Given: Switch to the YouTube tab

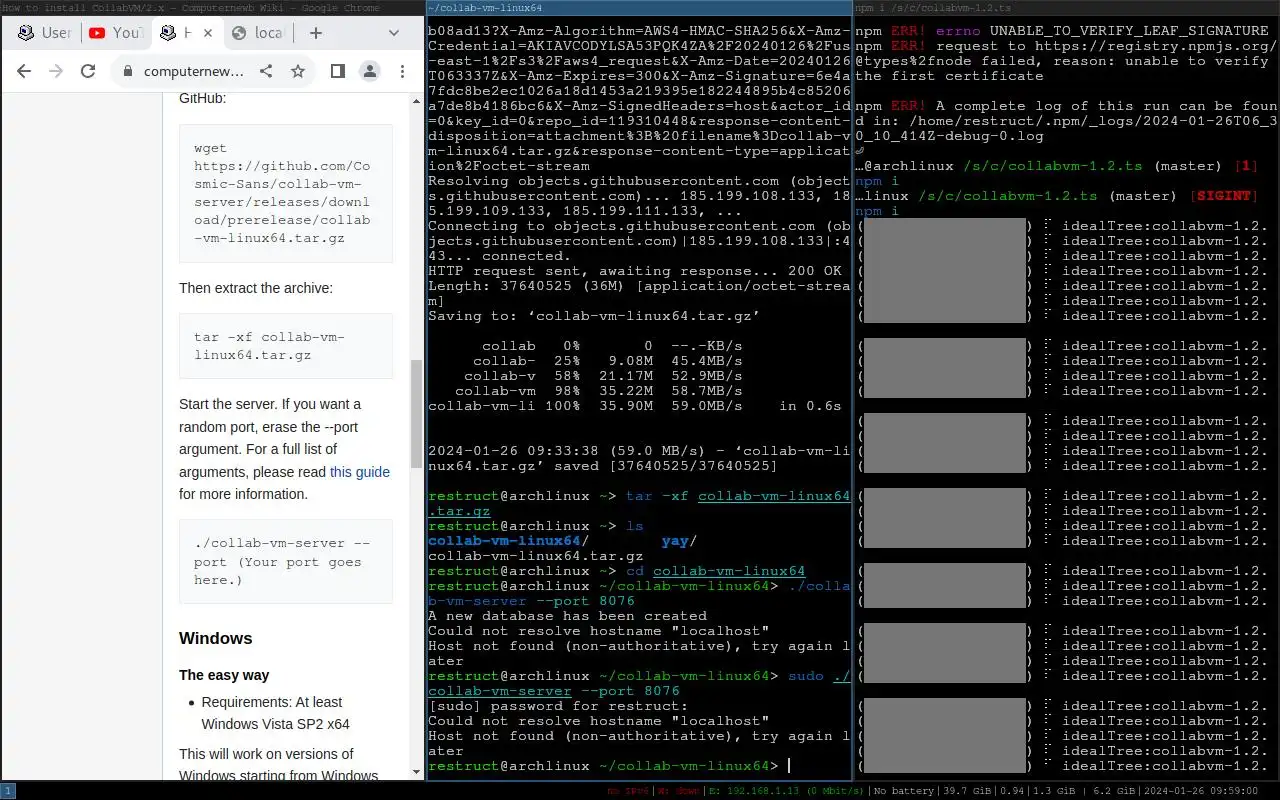Looking at the screenshot, I should pyautogui.click(x=116, y=33).
